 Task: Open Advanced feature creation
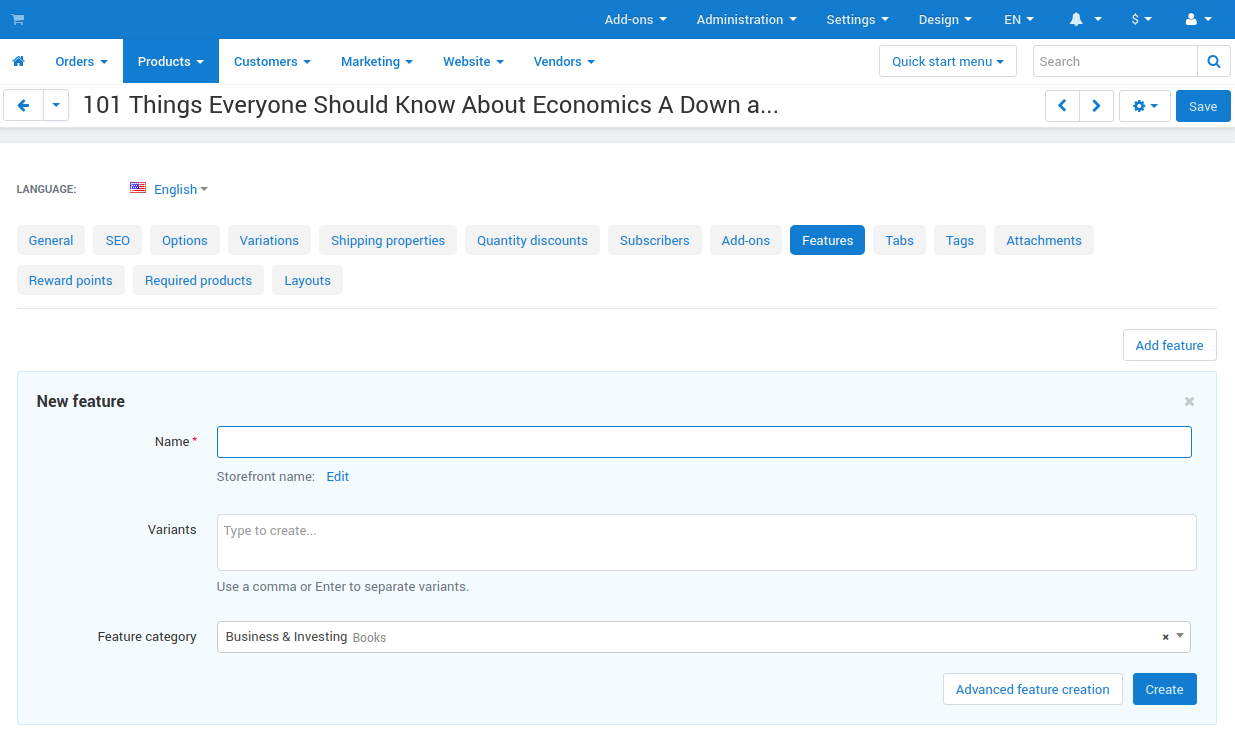pos(1033,689)
